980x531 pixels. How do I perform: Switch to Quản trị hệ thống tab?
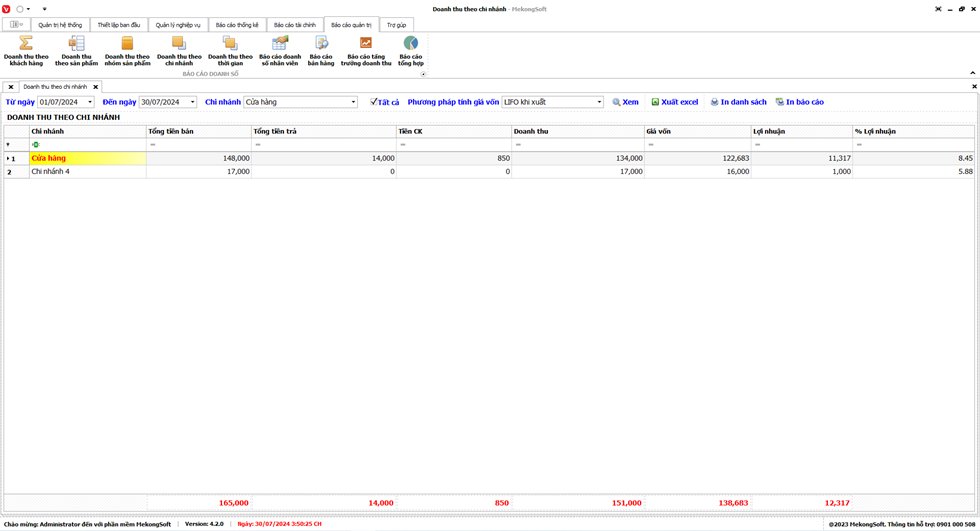(60, 25)
